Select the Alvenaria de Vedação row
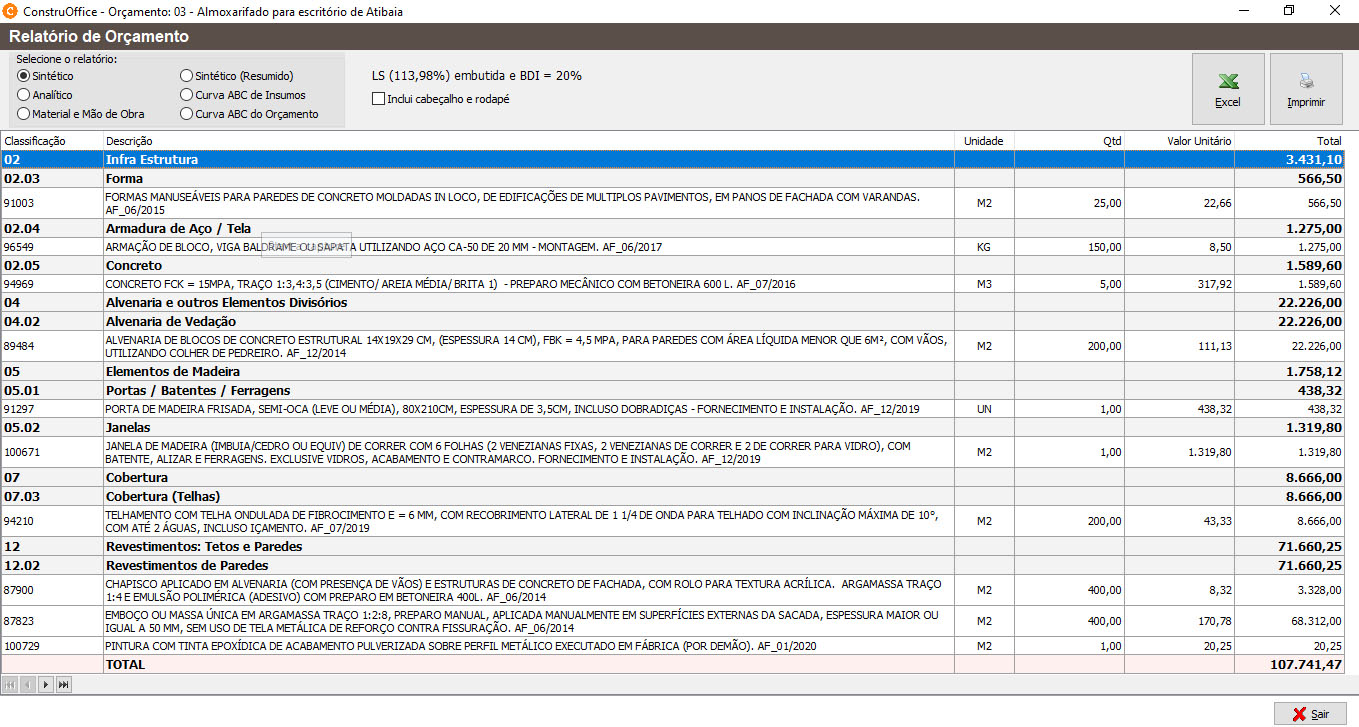1359x727 pixels. [x=673, y=321]
